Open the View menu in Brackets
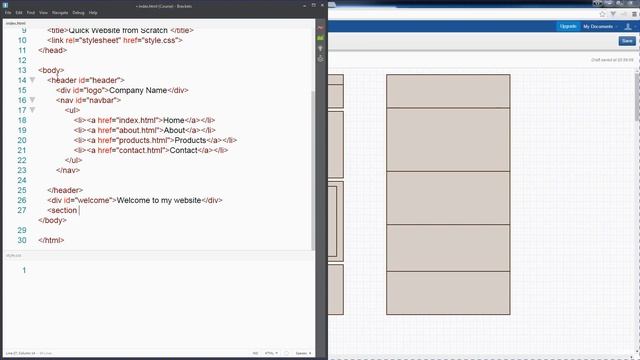The image size is (640, 360). point(43,13)
